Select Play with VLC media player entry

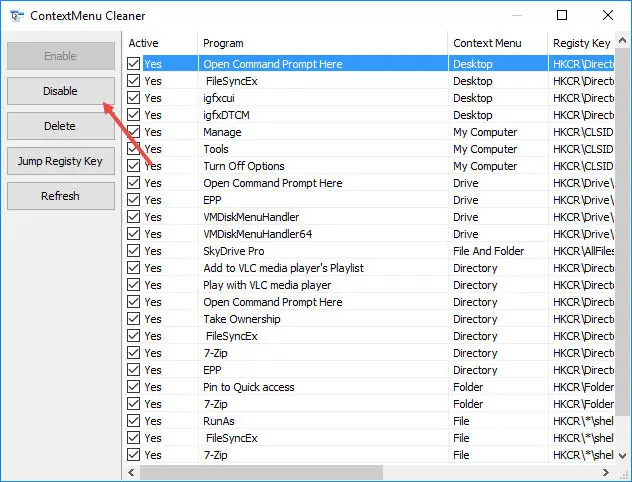click(x=267, y=285)
